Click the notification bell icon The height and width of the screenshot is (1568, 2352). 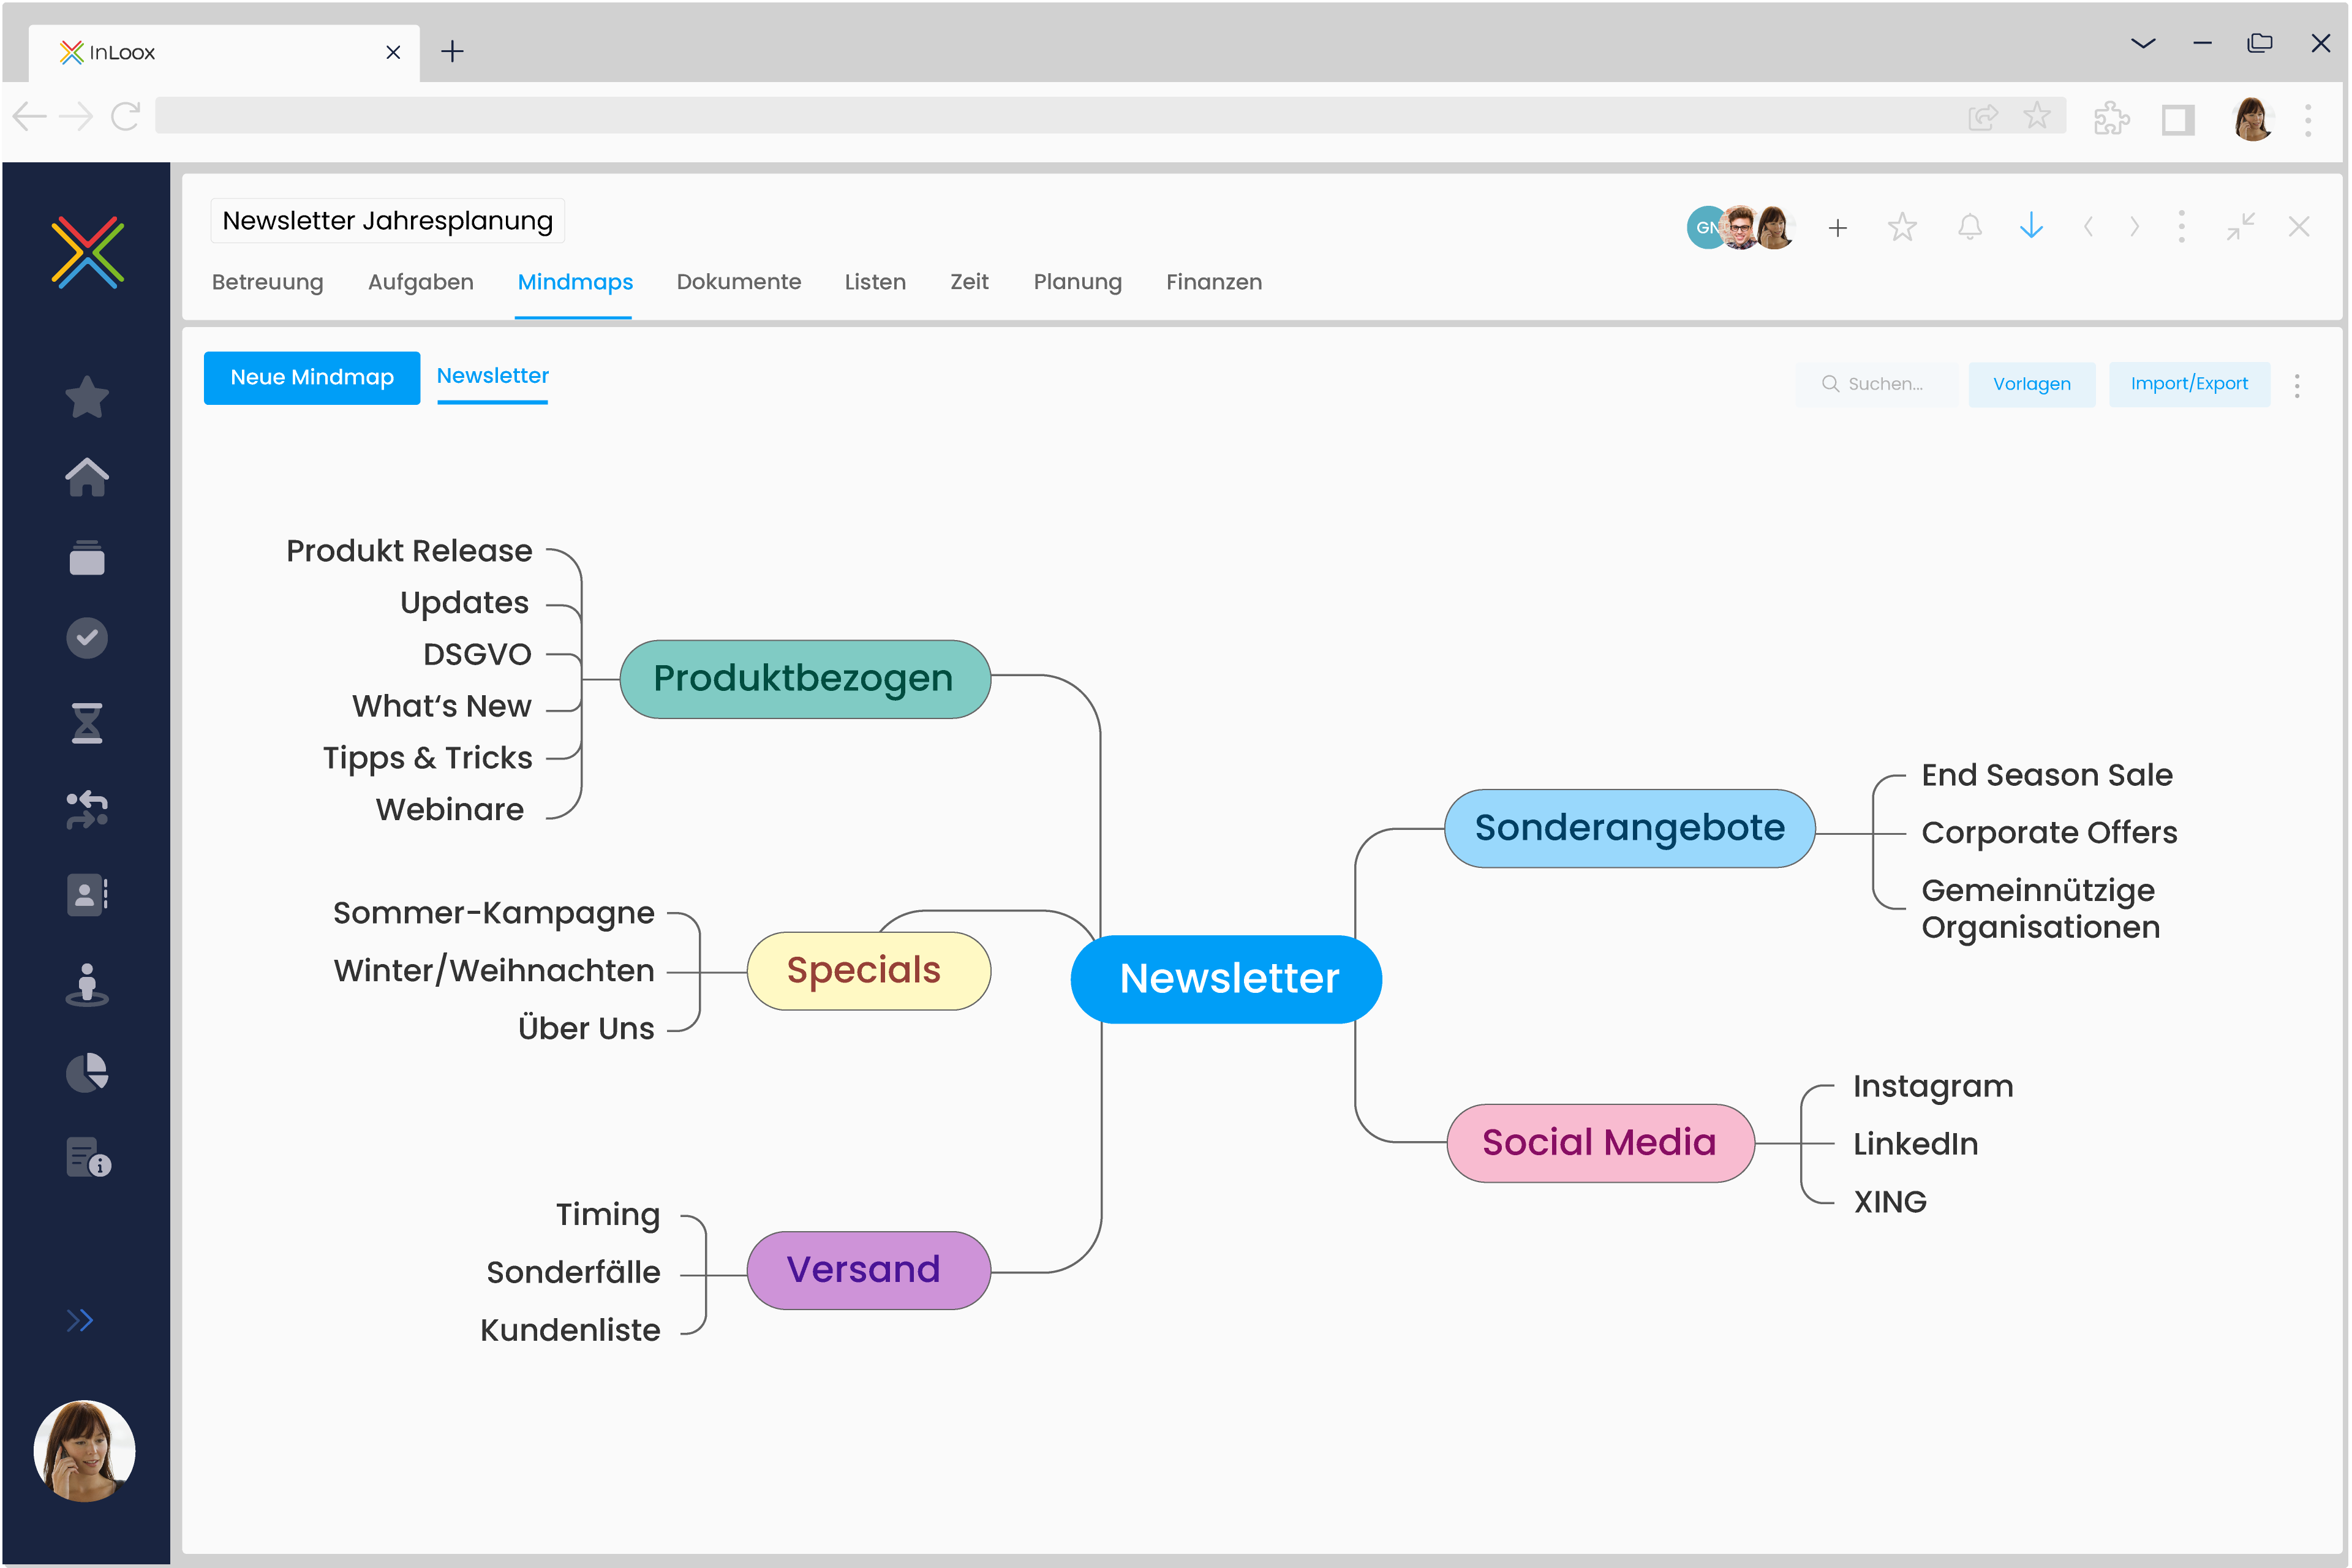[1969, 227]
